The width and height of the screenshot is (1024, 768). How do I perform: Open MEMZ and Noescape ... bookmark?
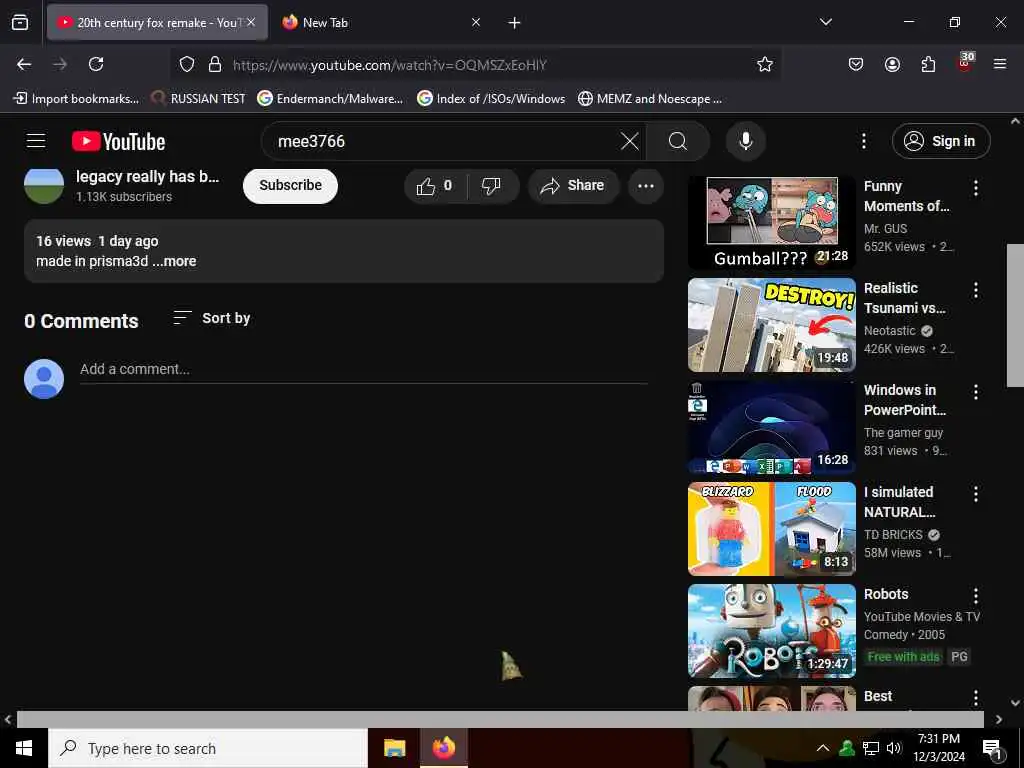(650, 99)
